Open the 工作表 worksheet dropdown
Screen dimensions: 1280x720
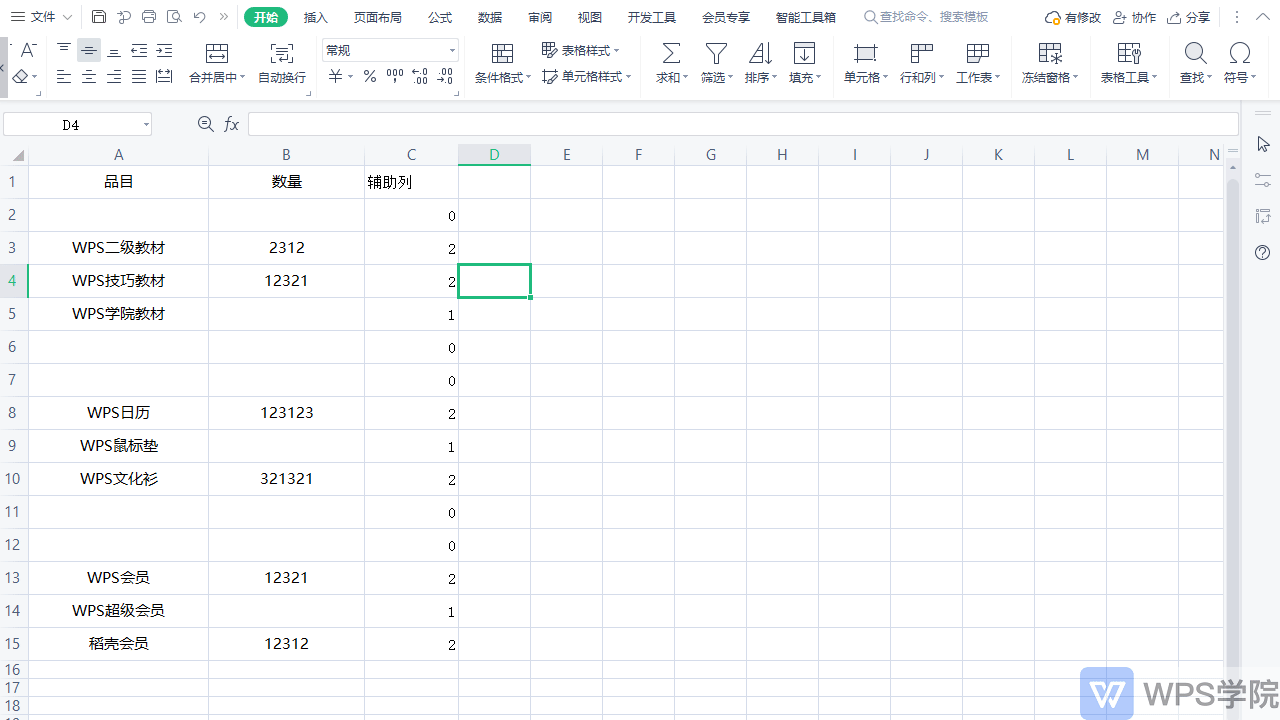tap(978, 64)
